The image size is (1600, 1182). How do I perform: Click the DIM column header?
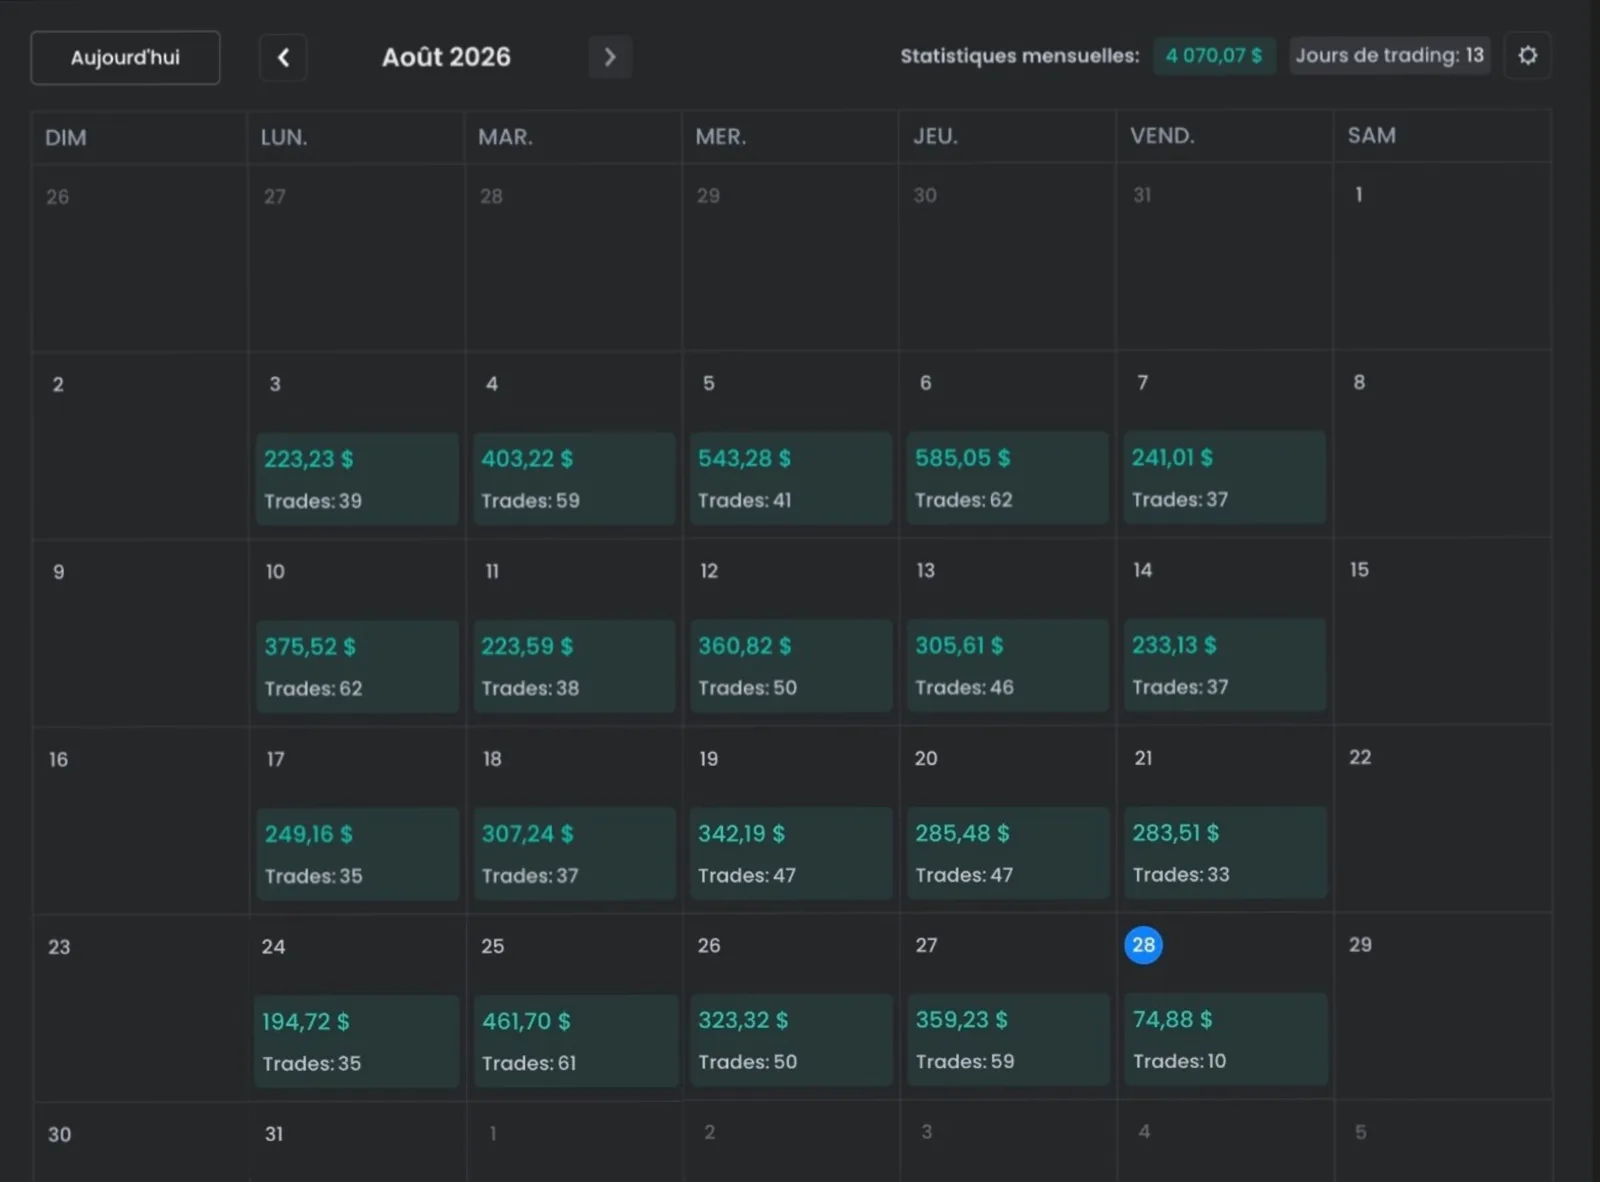66,138
